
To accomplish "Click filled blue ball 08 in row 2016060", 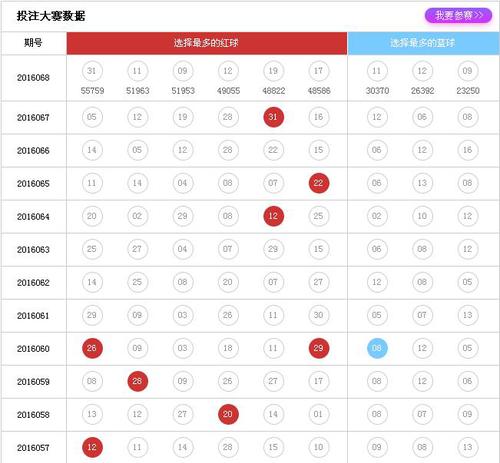I will pos(377,348).
